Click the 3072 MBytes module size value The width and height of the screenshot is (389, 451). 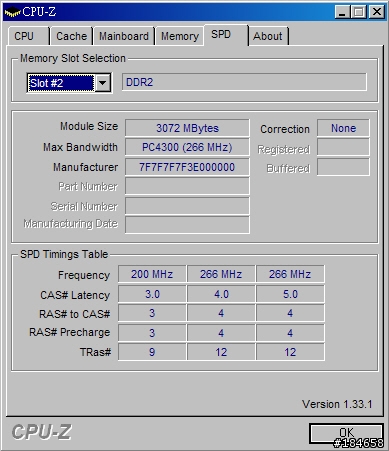(187, 128)
